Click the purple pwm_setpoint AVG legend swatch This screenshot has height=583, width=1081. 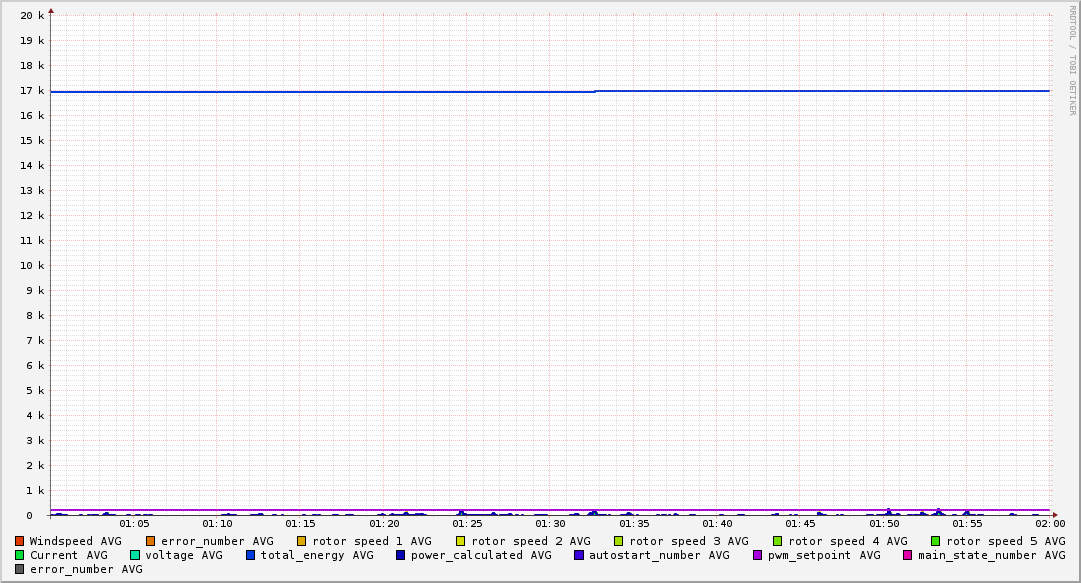(x=758, y=555)
